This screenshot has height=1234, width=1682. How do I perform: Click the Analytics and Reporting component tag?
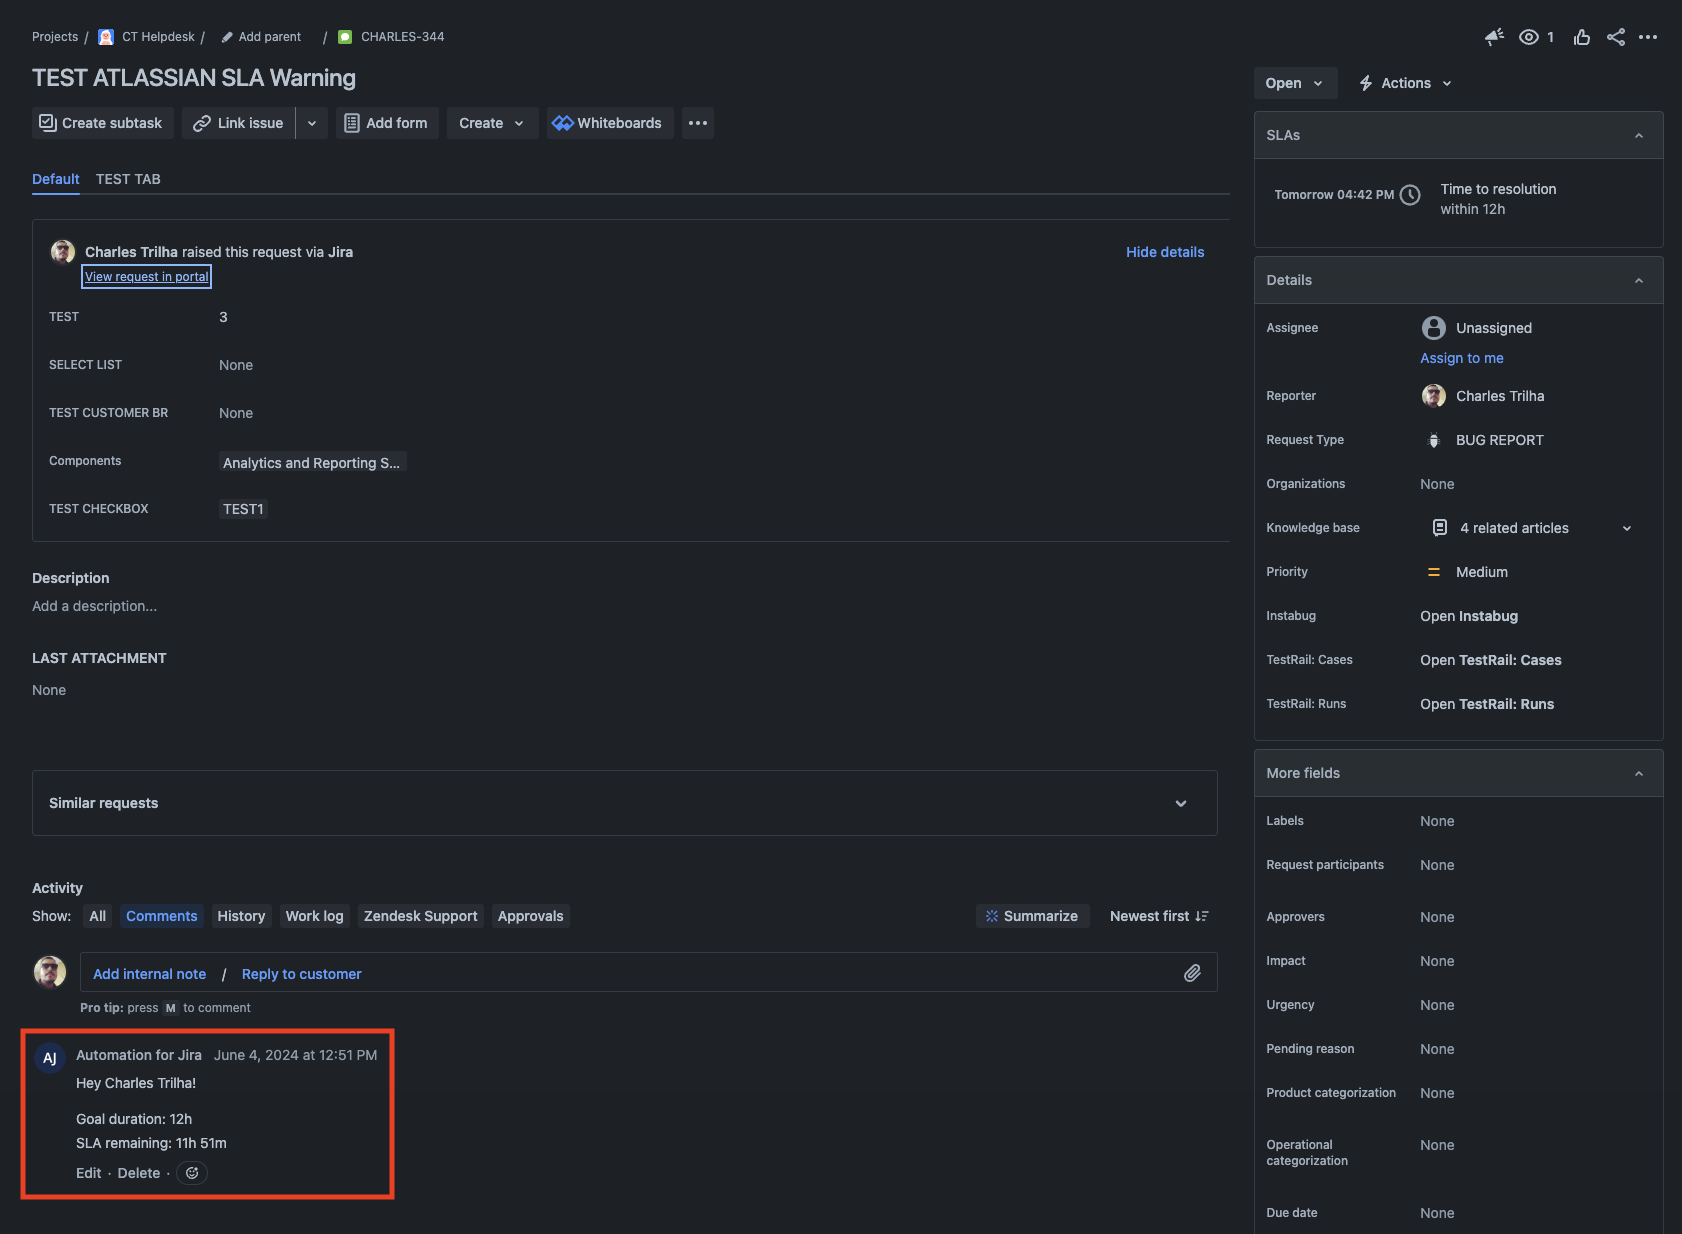coord(312,463)
